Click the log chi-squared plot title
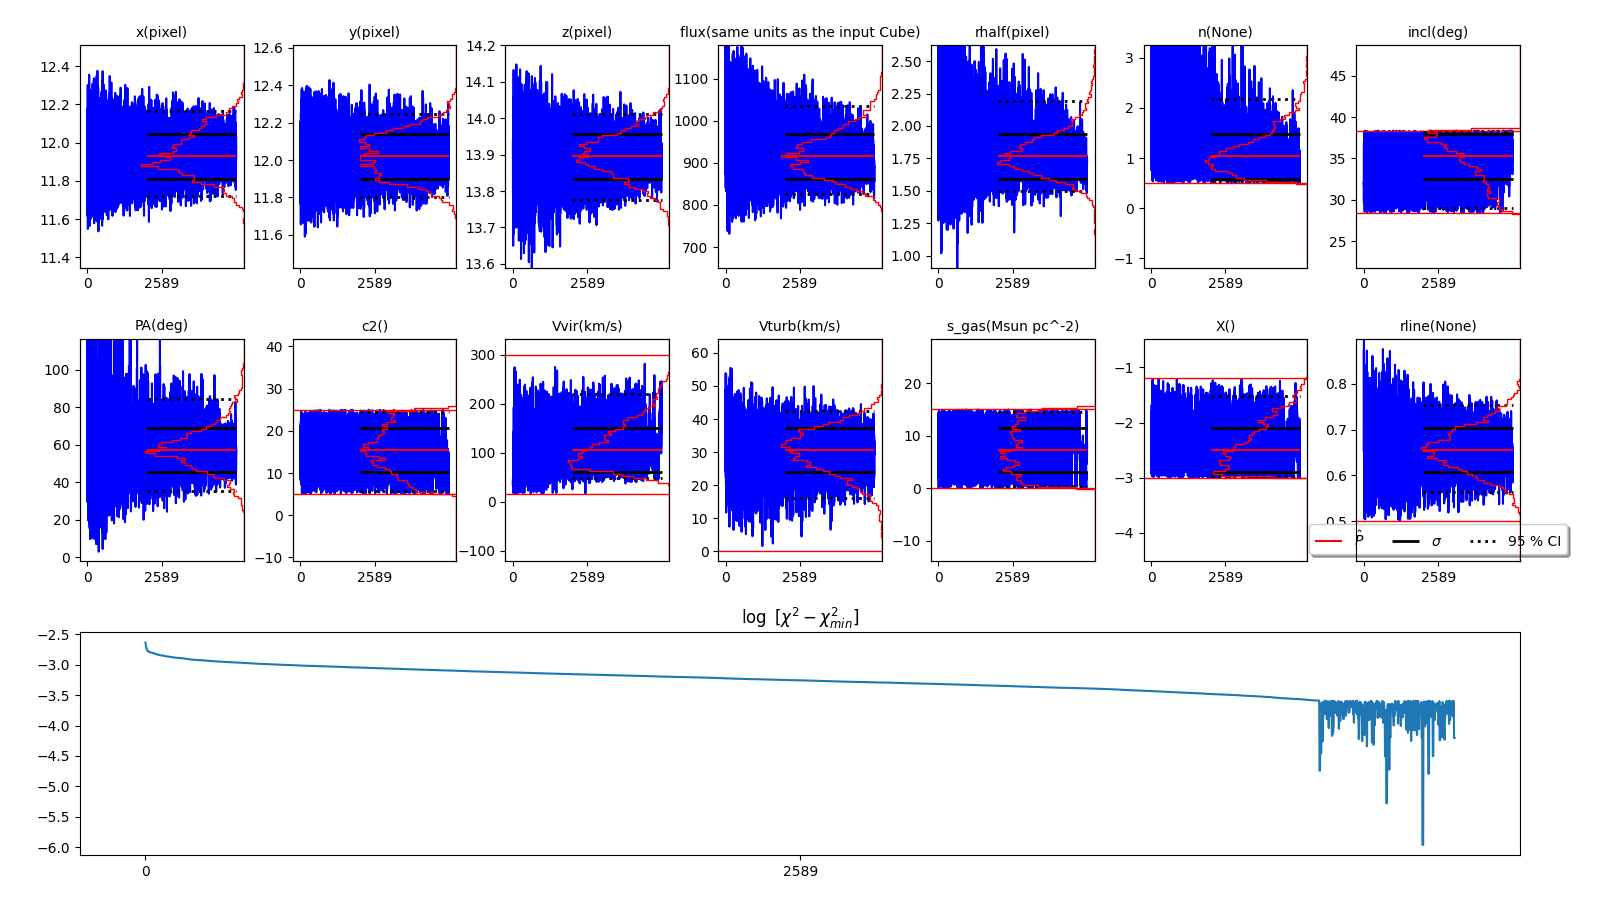The width and height of the screenshot is (1600, 900). pyautogui.click(x=799, y=618)
